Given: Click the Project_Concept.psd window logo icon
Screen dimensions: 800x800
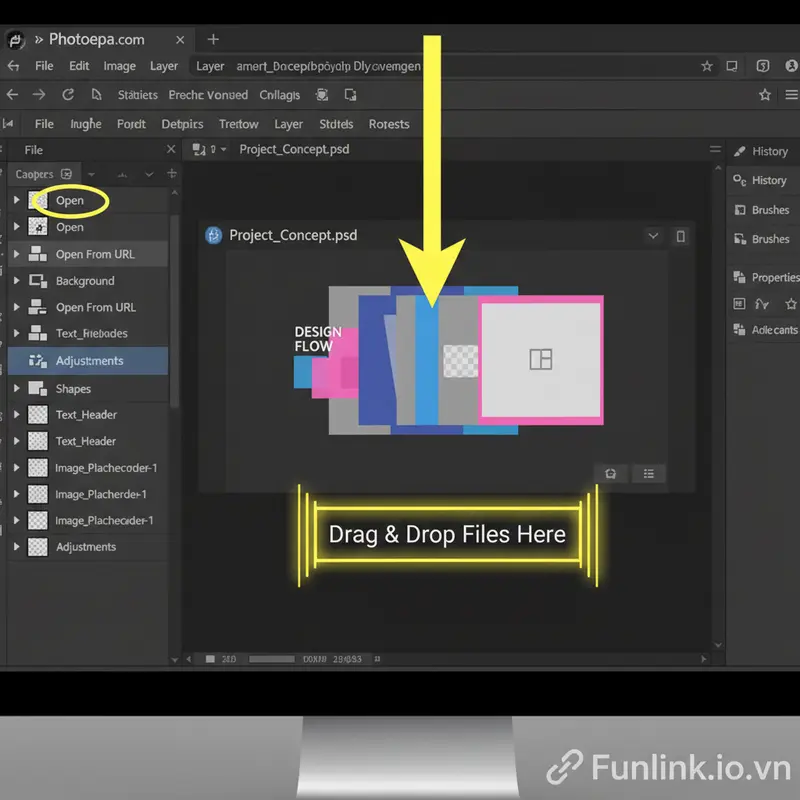Looking at the screenshot, I should point(213,235).
